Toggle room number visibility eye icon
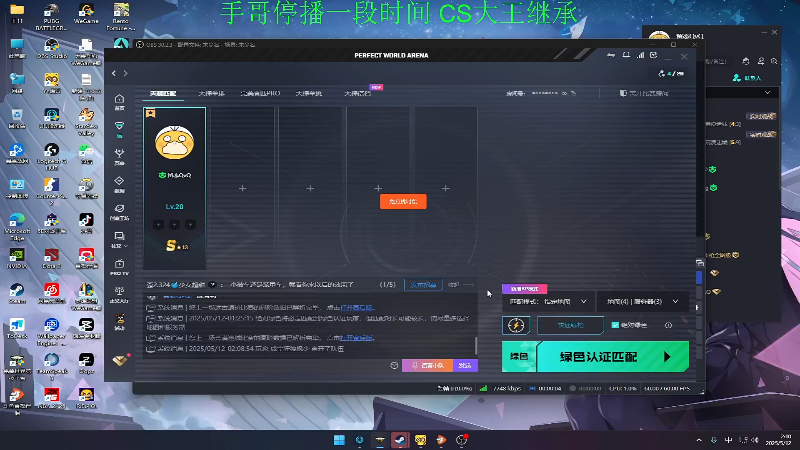800x450 pixels. click(564, 93)
